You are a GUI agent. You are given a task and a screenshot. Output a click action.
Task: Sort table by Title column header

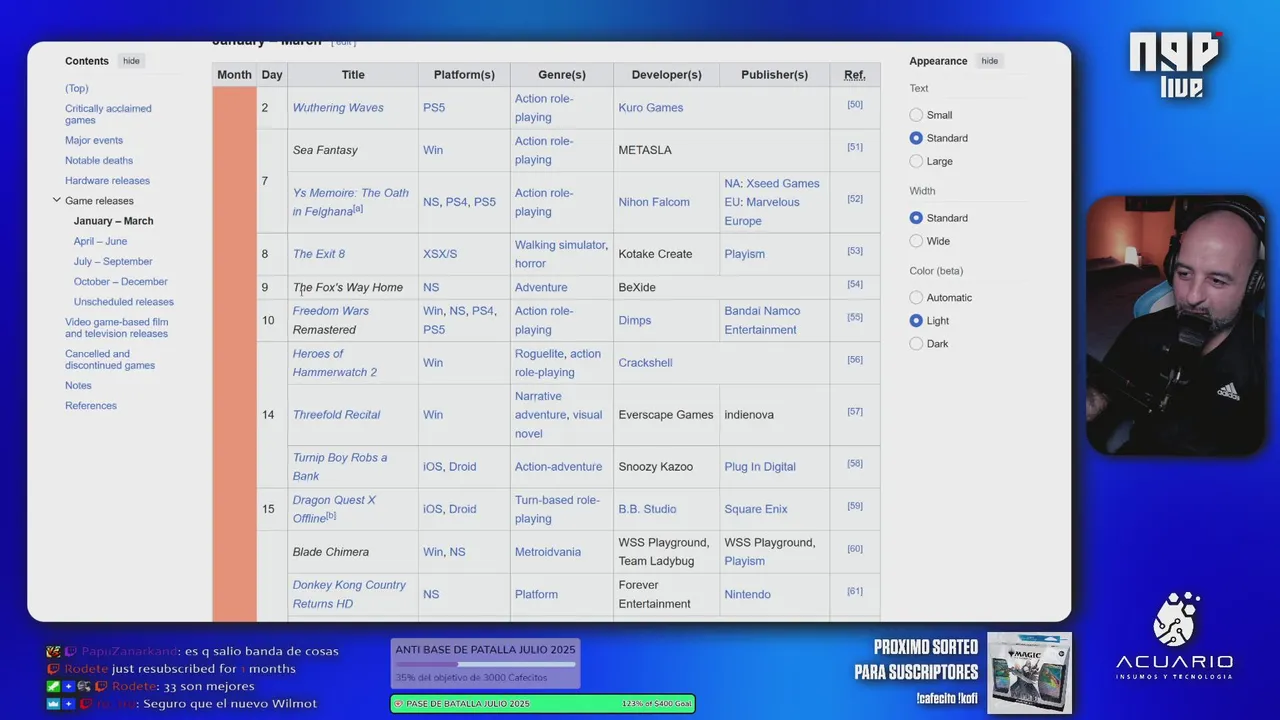[x=353, y=75]
